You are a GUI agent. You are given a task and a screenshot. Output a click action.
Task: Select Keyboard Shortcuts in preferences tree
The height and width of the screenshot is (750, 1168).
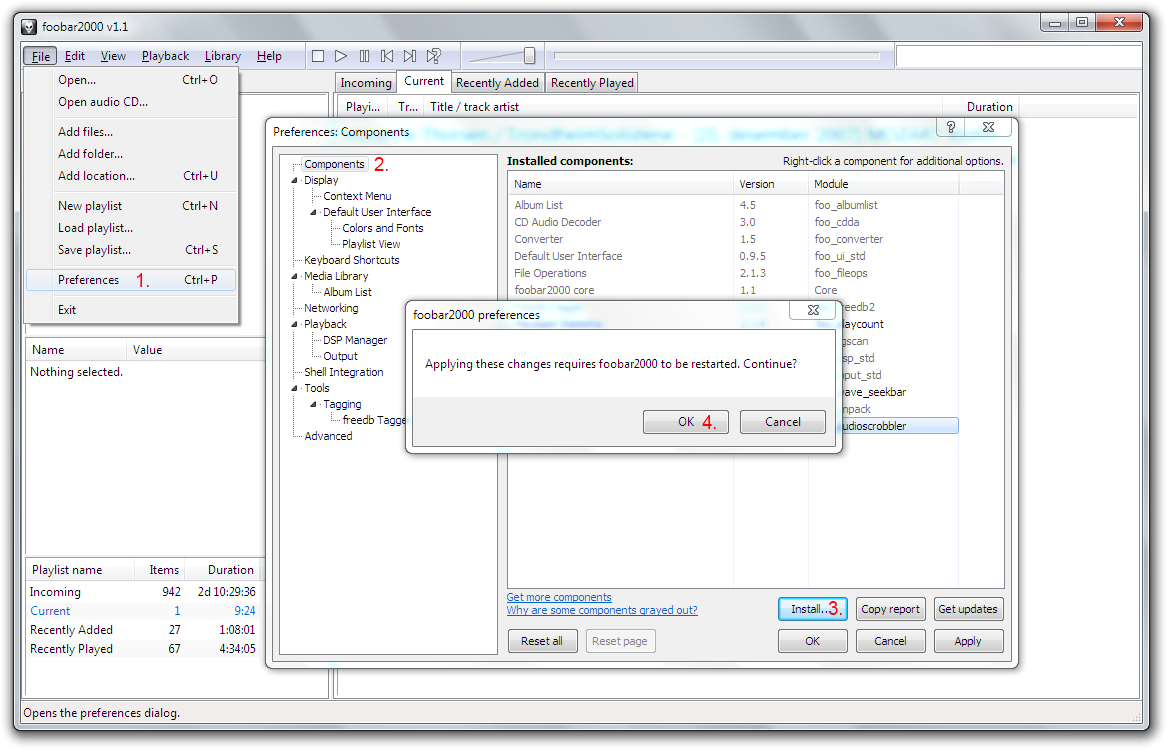coord(351,260)
